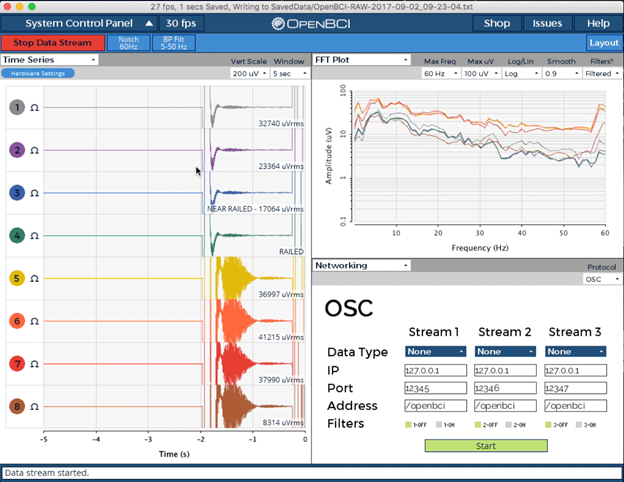Click impedance omega icon for channel 4

[35, 236]
